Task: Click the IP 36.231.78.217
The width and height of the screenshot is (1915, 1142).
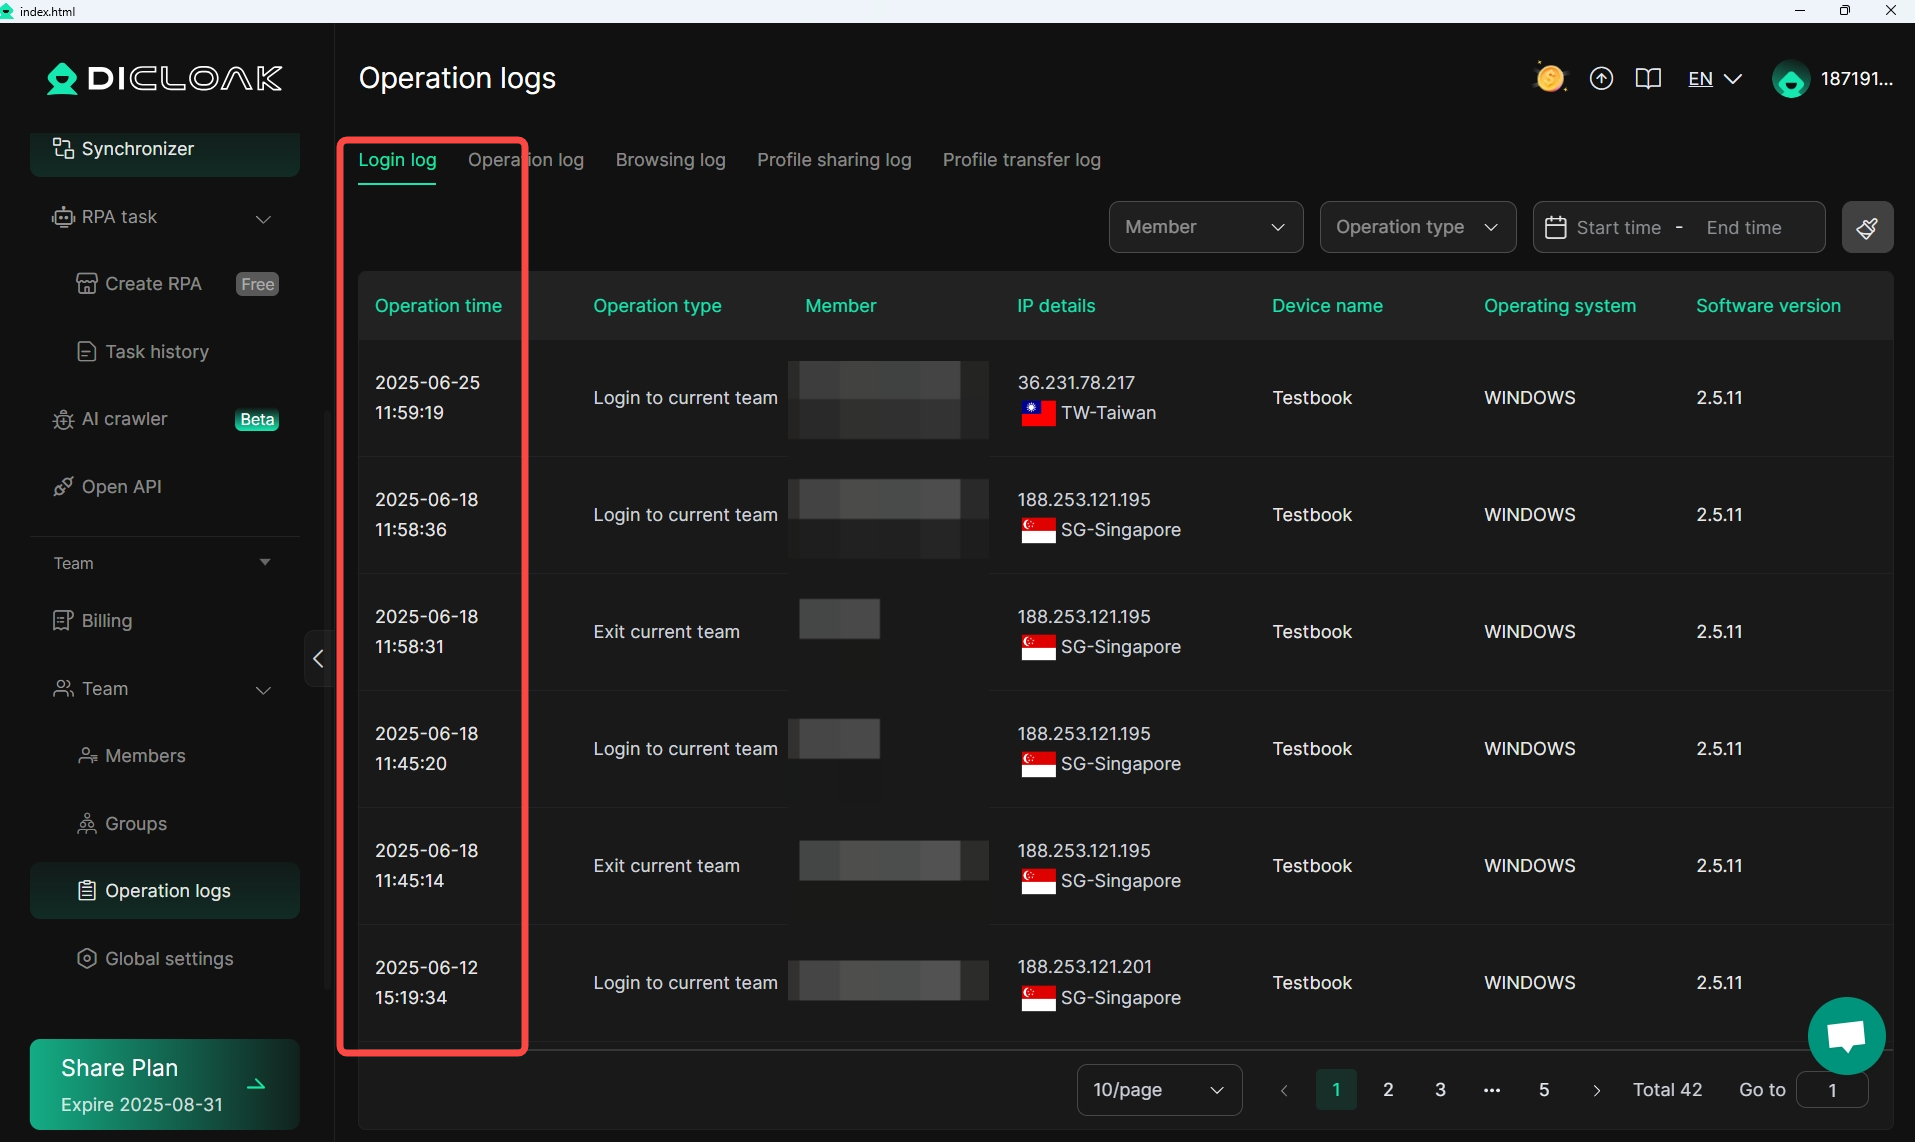Action: click(1076, 382)
